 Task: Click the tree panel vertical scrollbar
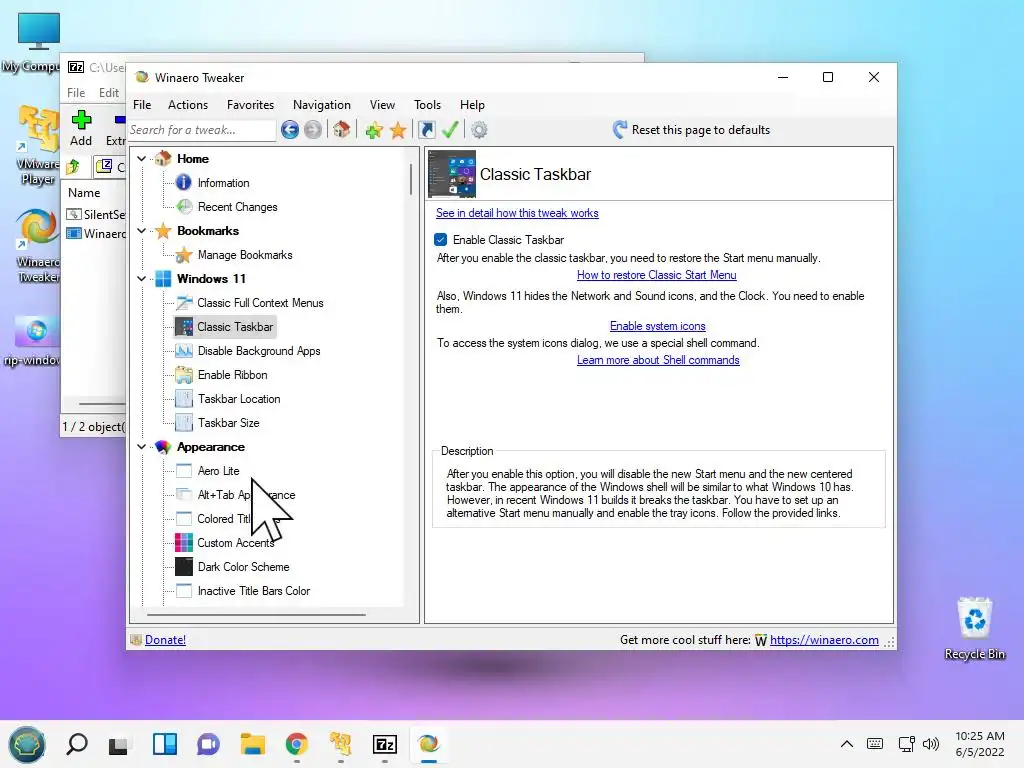[x=411, y=179]
